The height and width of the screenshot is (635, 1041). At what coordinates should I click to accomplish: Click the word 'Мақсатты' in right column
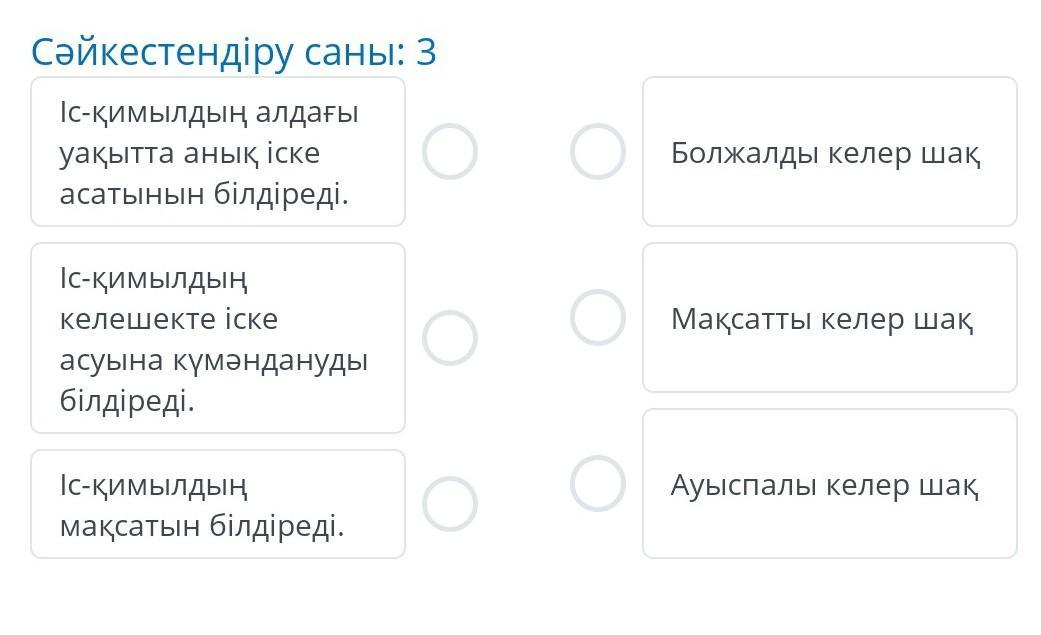click(742, 319)
